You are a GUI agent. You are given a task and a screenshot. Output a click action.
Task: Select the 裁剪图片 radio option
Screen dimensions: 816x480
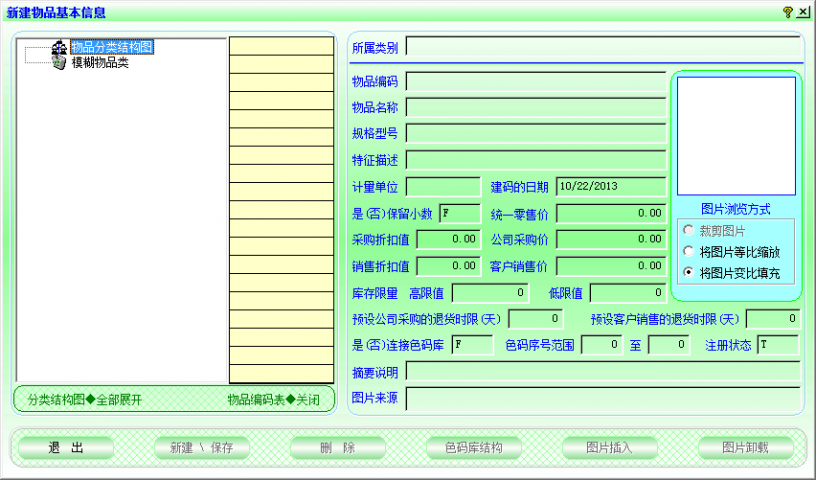click(688, 231)
